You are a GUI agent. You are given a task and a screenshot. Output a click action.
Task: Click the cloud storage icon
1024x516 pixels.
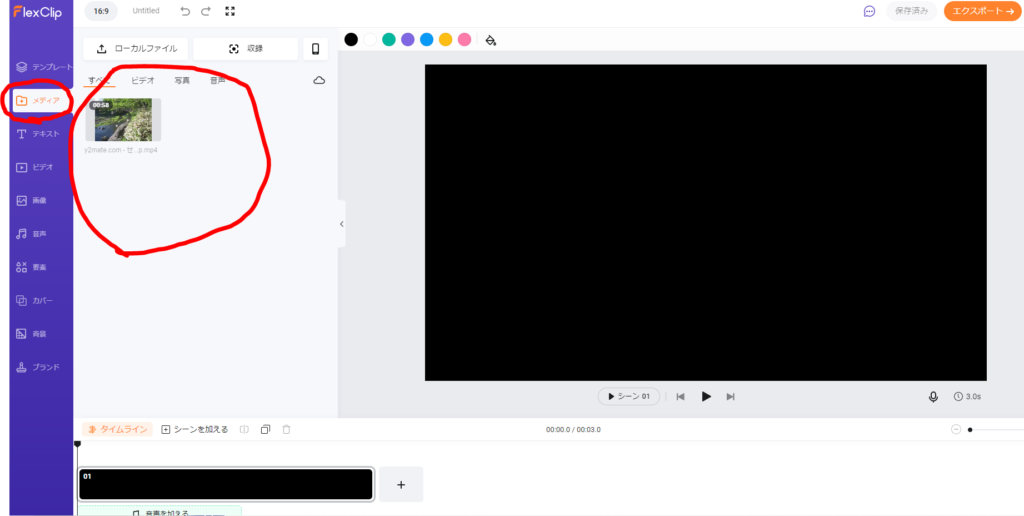coord(319,80)
